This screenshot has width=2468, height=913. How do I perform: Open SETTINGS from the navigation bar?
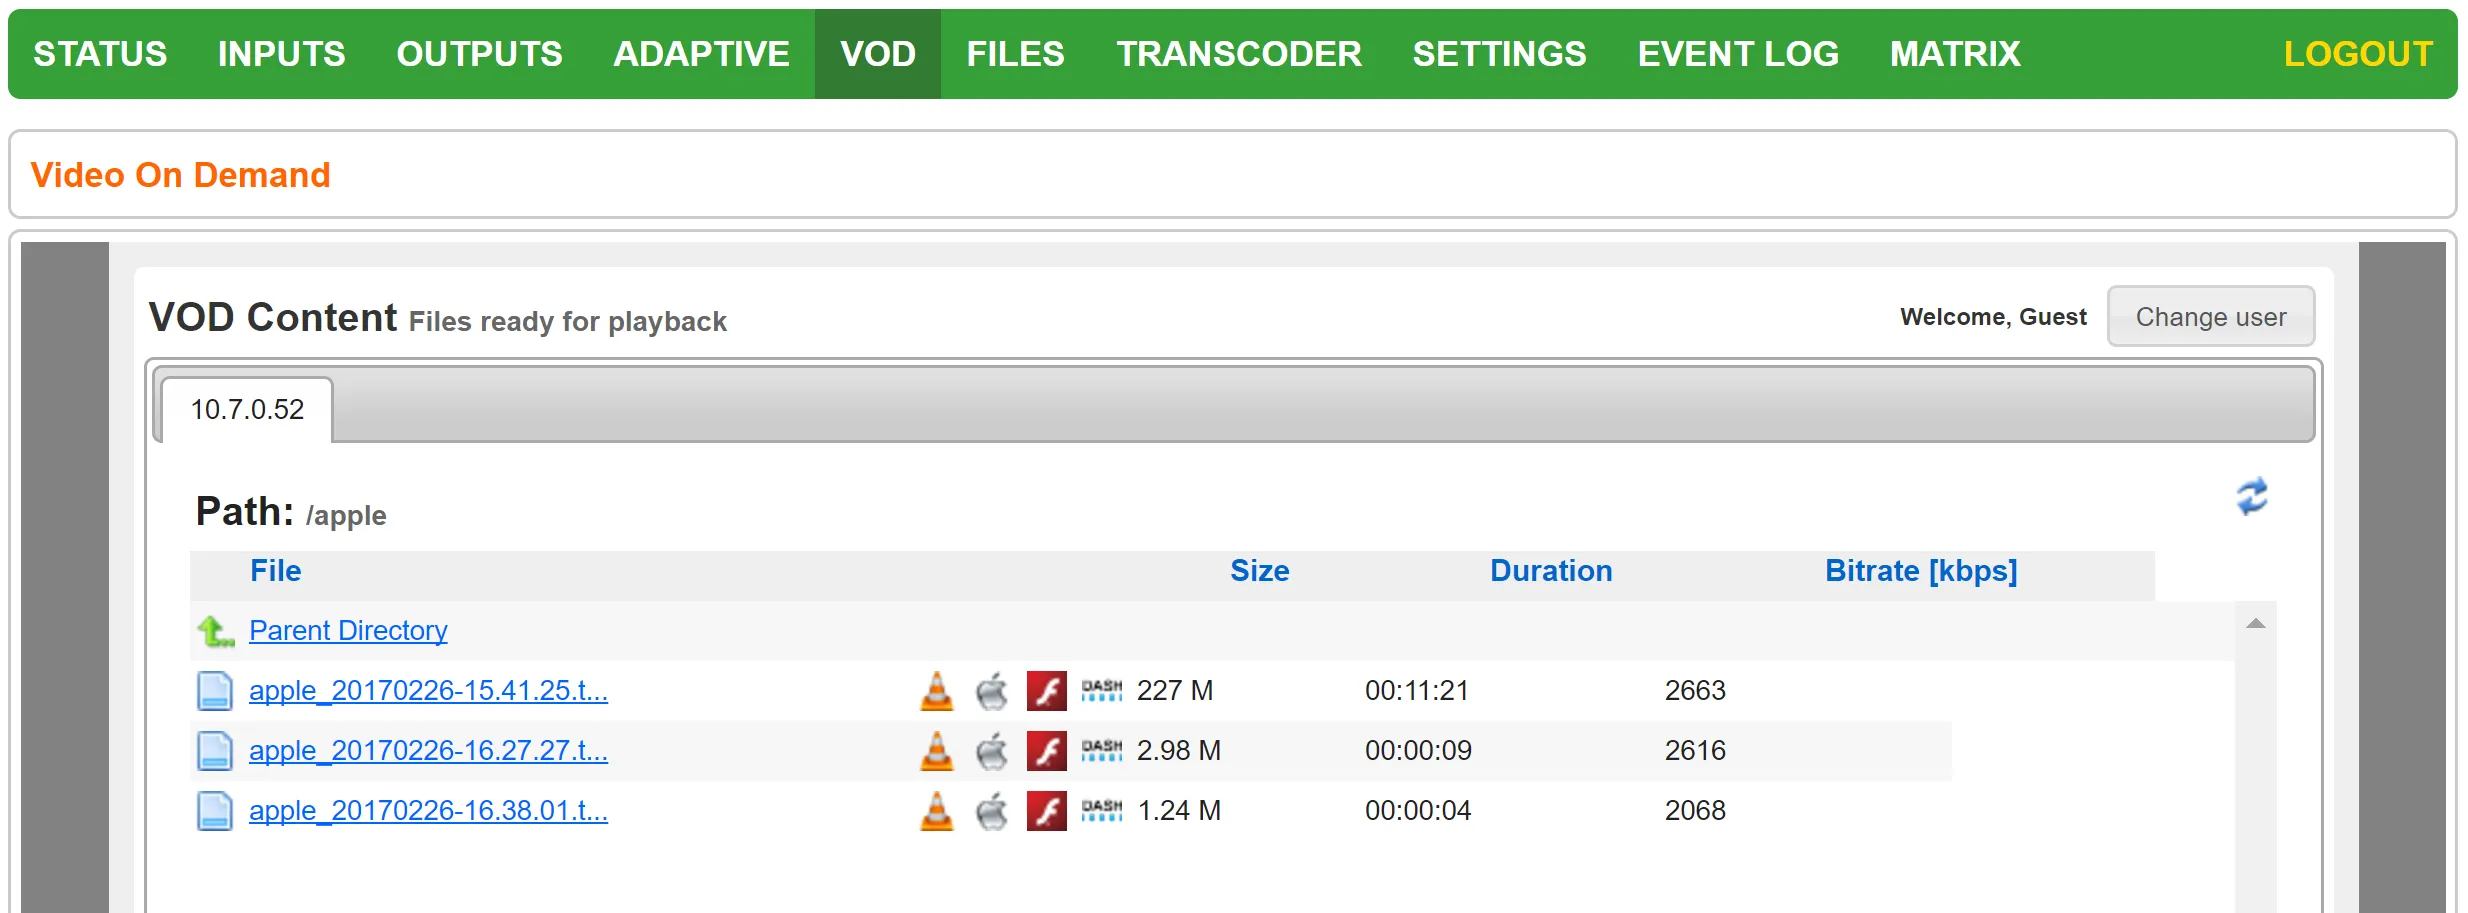pyautogui.click(x=1499, y=54)
